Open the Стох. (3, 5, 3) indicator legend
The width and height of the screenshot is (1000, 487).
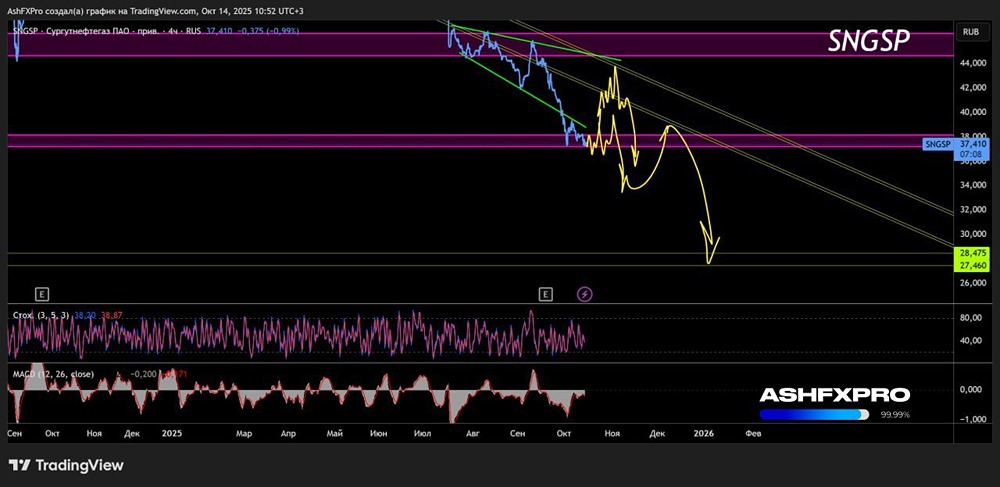pos(41,316)
